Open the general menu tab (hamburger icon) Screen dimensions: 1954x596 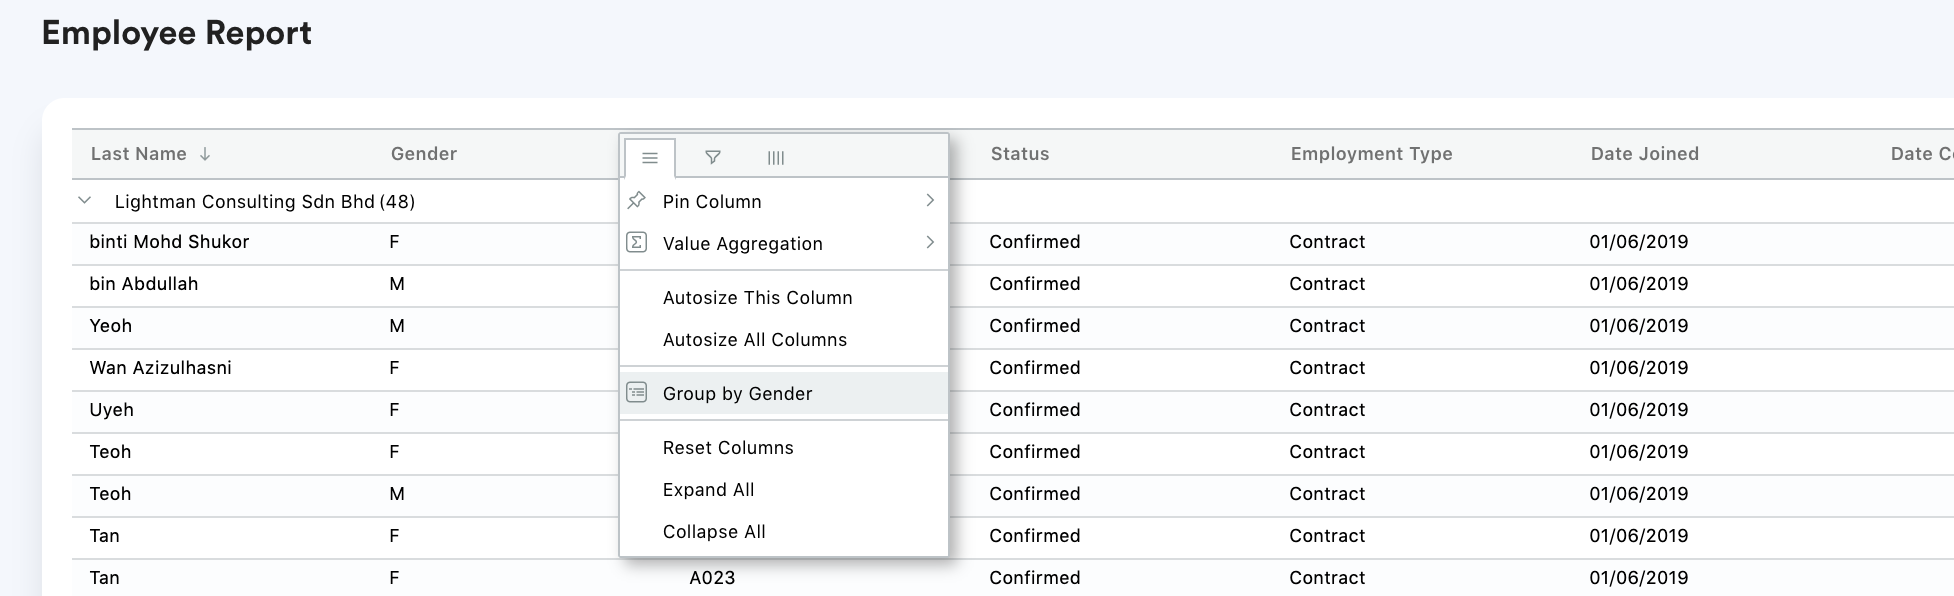650,158
